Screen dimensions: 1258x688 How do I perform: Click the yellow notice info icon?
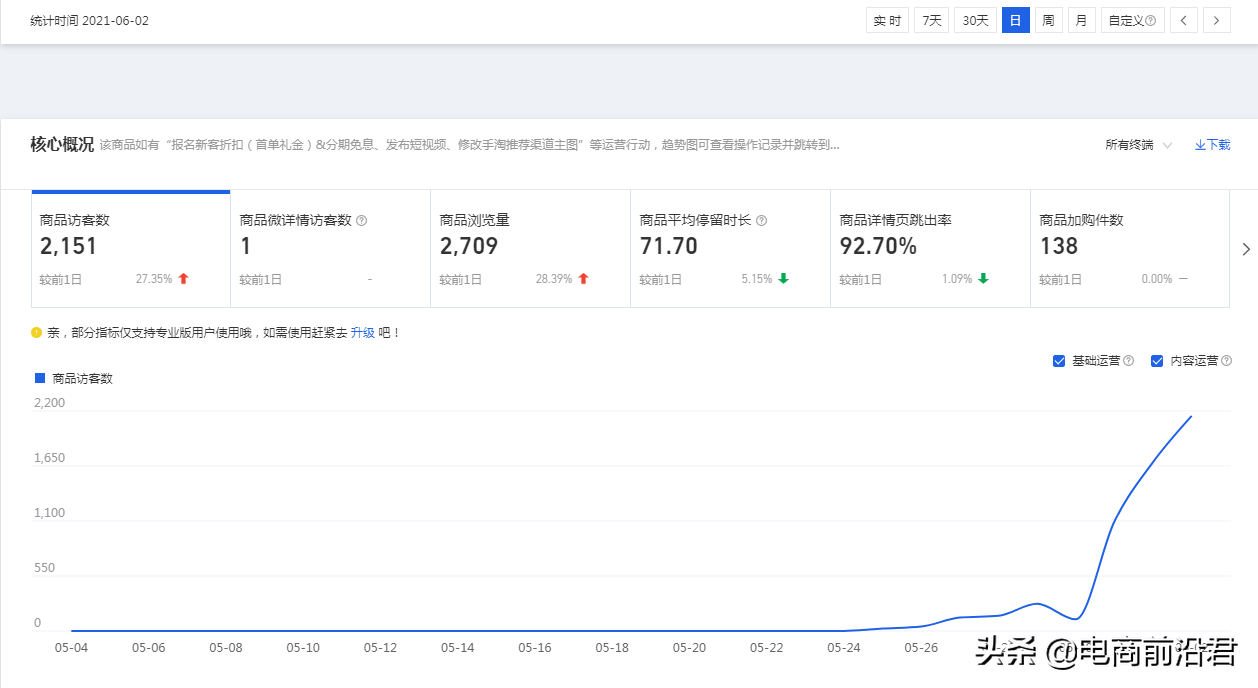[x=37, y=332]
